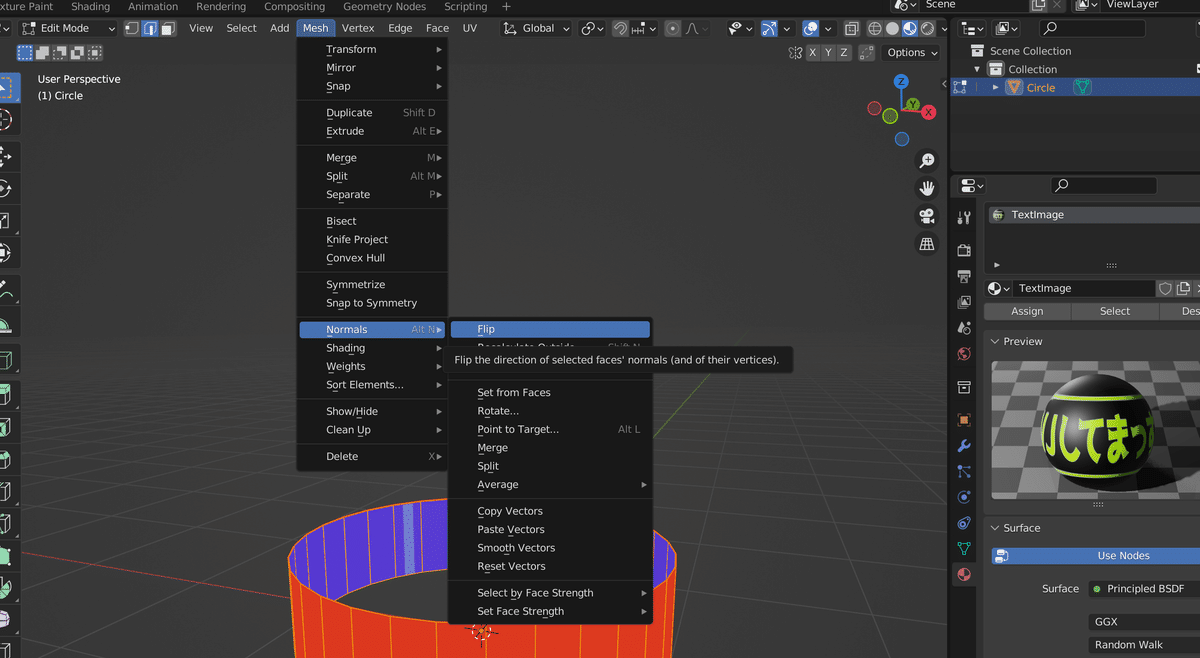Open the Object Data mesh tab
The image size is (1200, 658).
[x=964, y=549]
